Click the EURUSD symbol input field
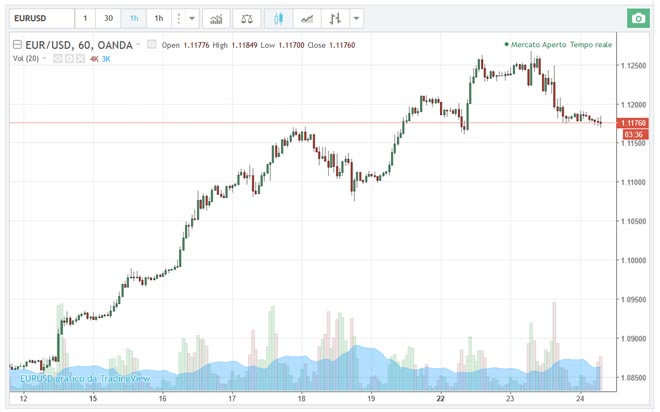This screenshot has width=660, height=412. click(42, 18)
